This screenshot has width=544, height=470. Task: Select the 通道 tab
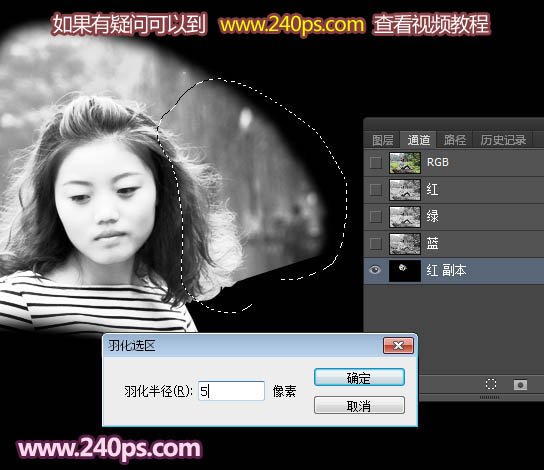coord(419,140)
